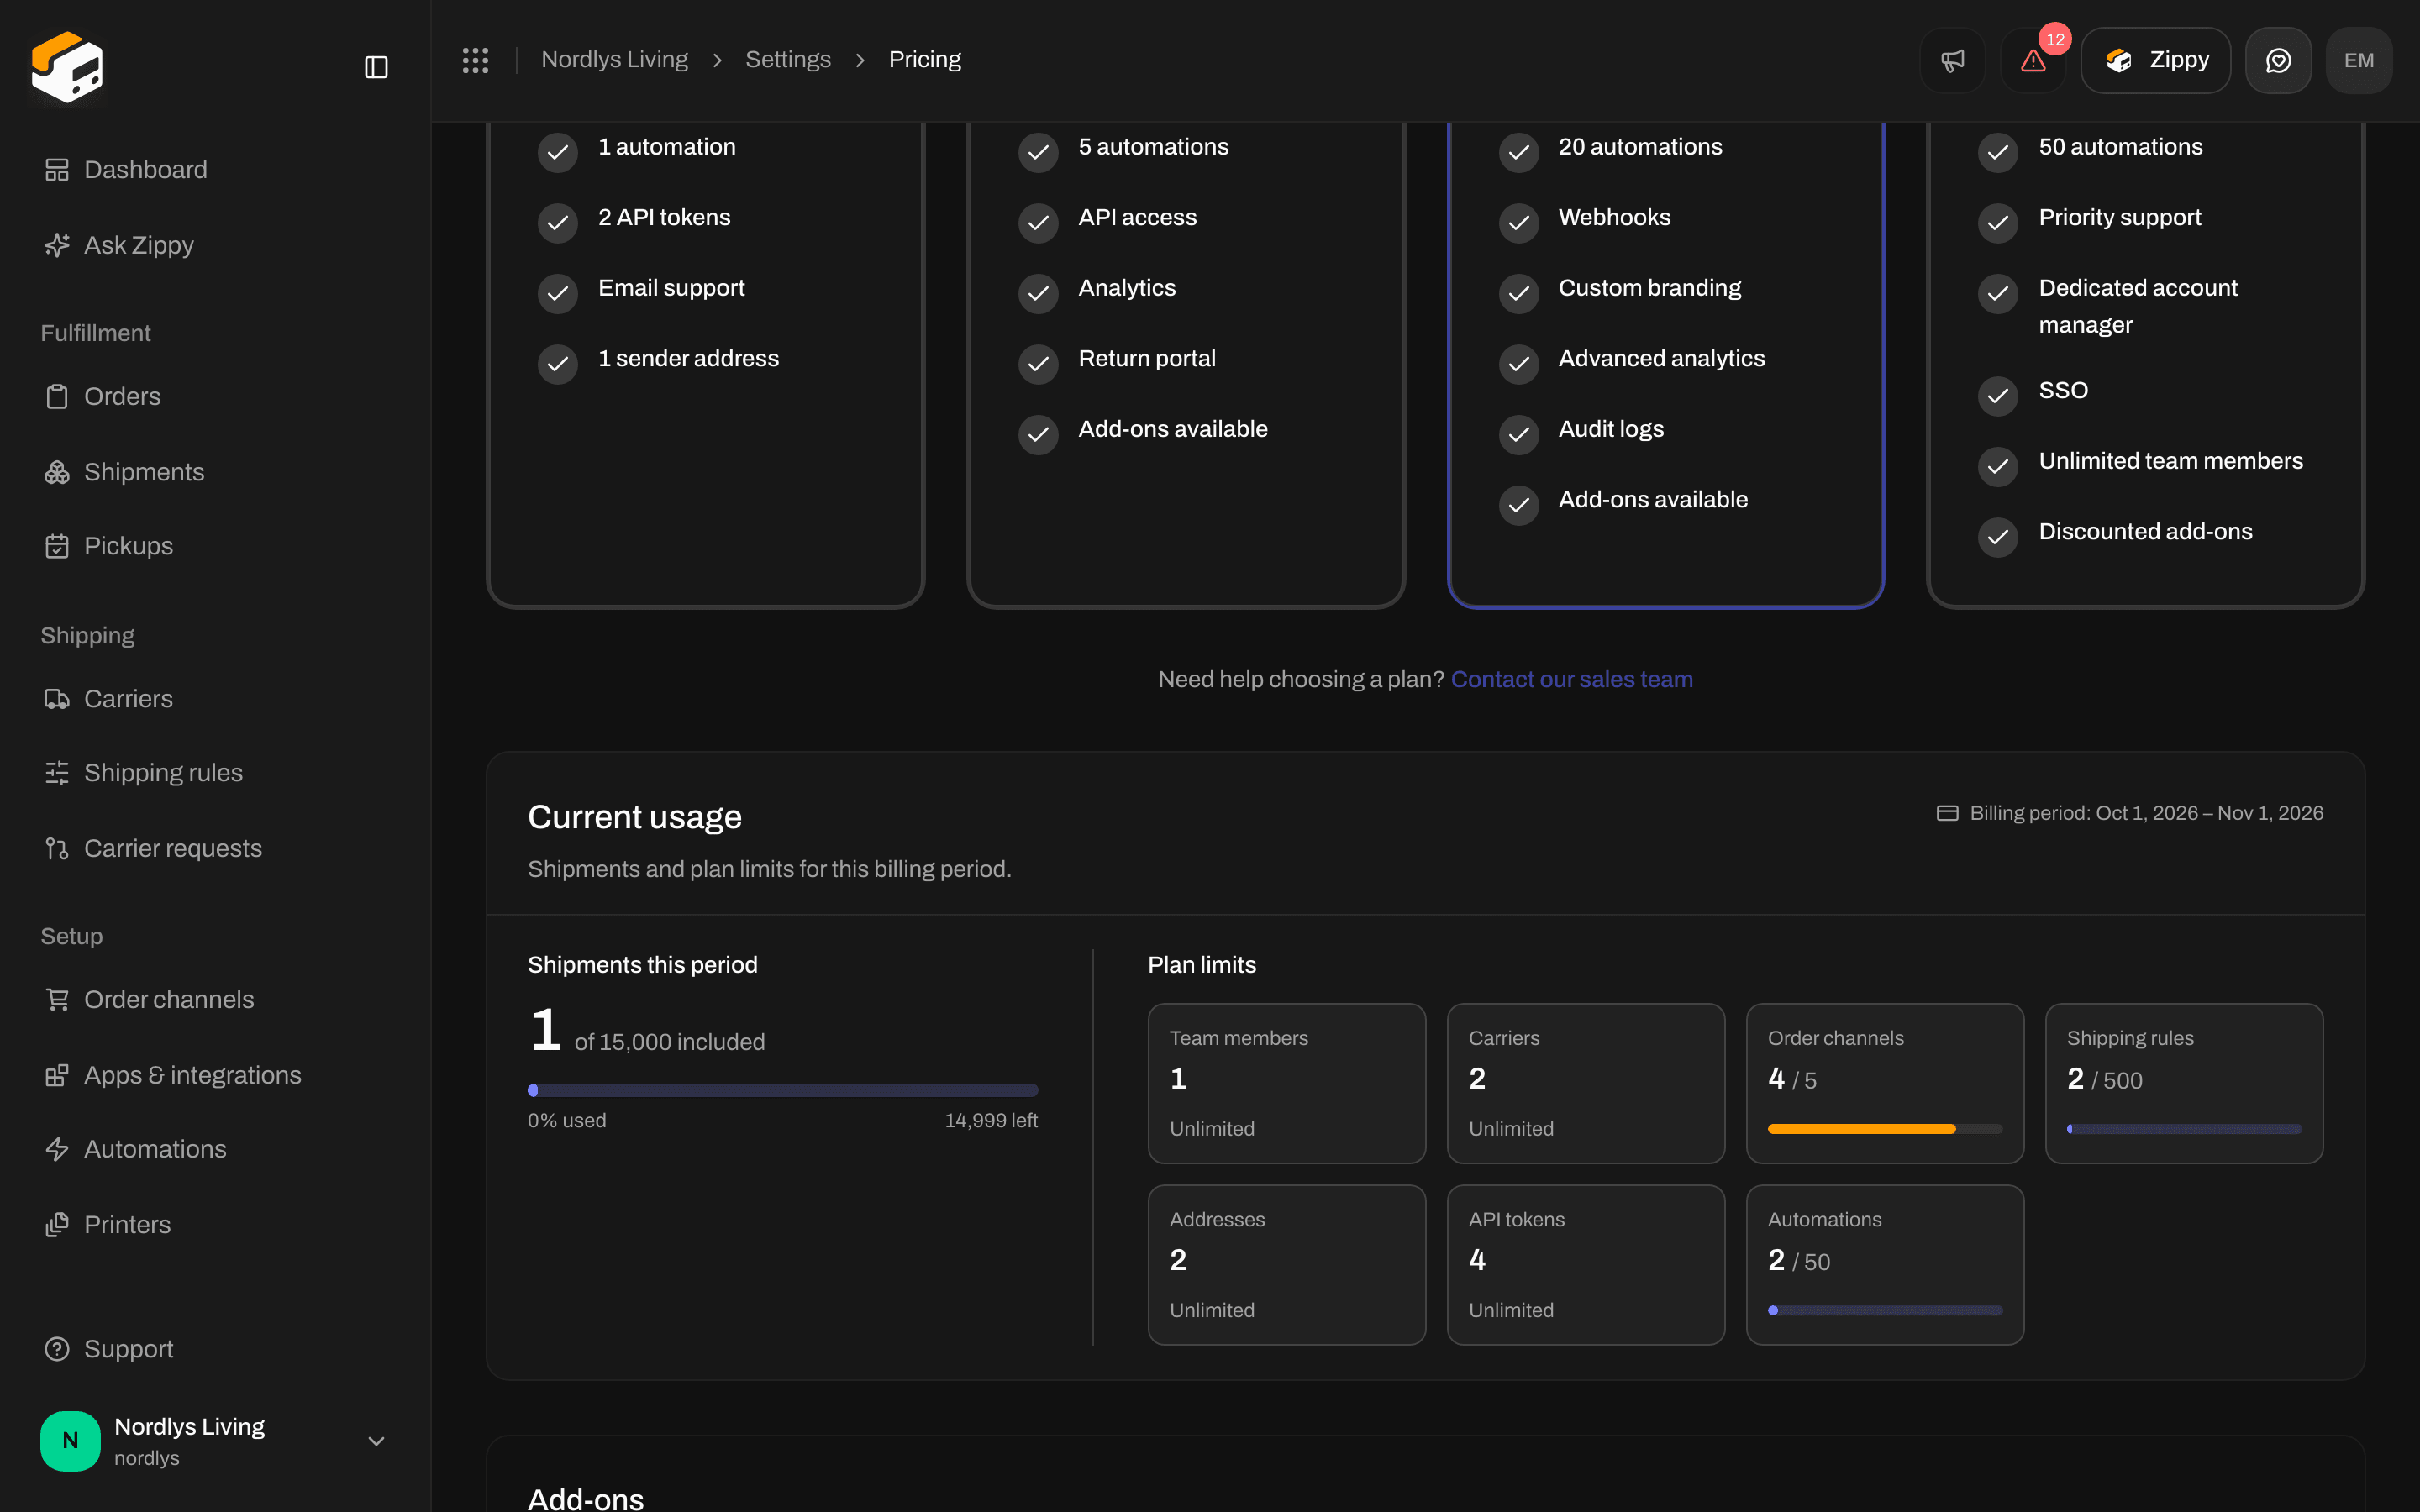
Task: Click the Dashboard icon in sidebar
Action: pos(57,170)
